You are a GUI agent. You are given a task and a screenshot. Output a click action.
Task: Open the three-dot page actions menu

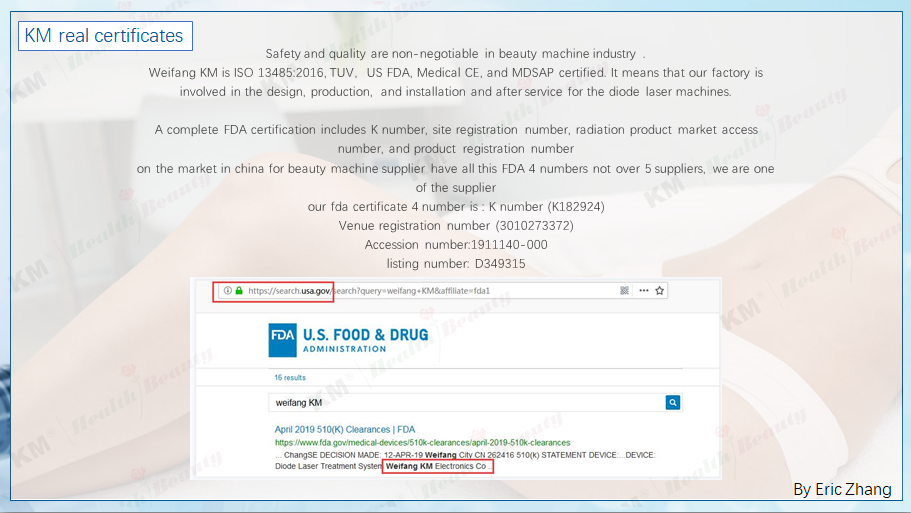[644, 290]
